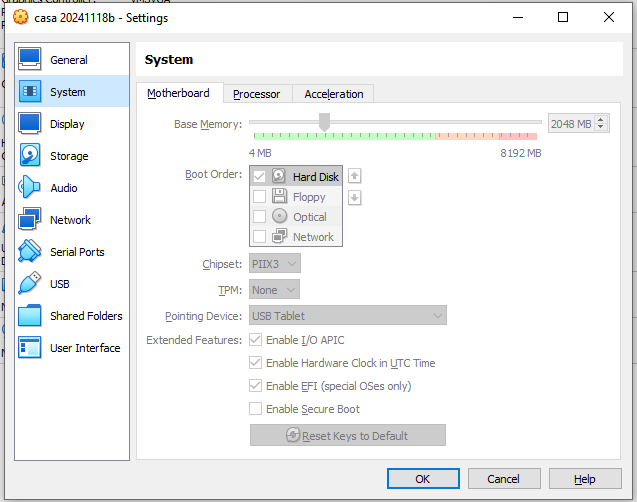This screenshot has width=637, height=502.
Task: Click the Optical disc icon in boot order
Action: pyautogui.click(x=279, y=216)
